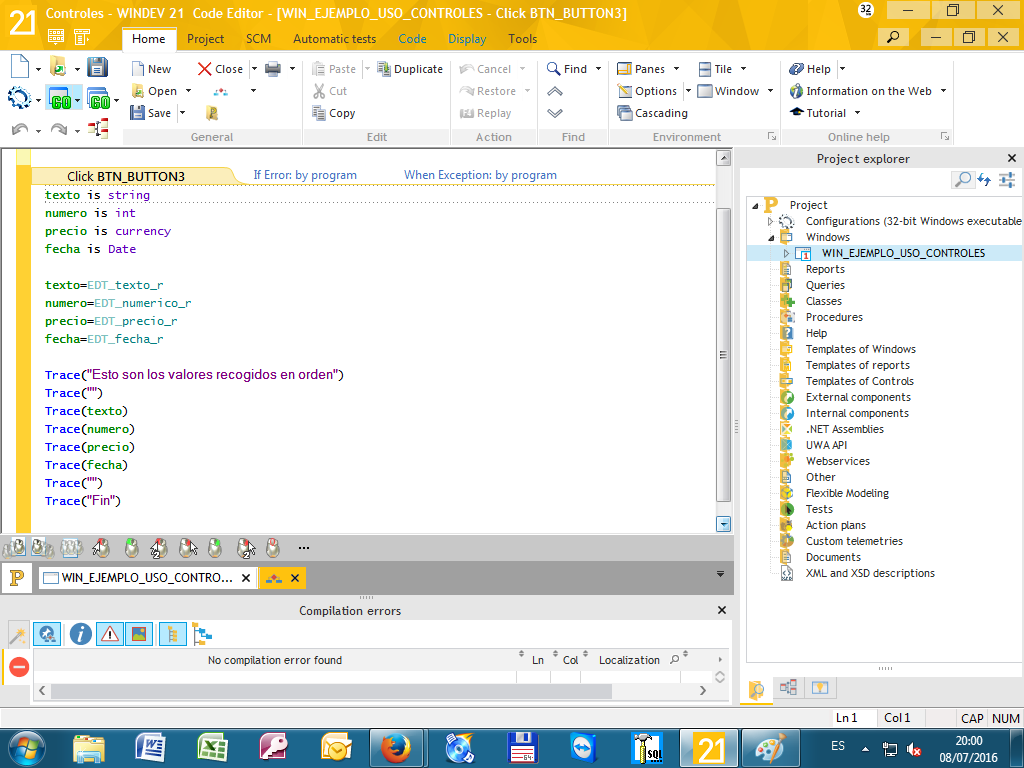Image resolution: width=1024 pixels, height=768 pixels.
Task: Toggle the warnings filter triangle icon
Action: (110, 633)
